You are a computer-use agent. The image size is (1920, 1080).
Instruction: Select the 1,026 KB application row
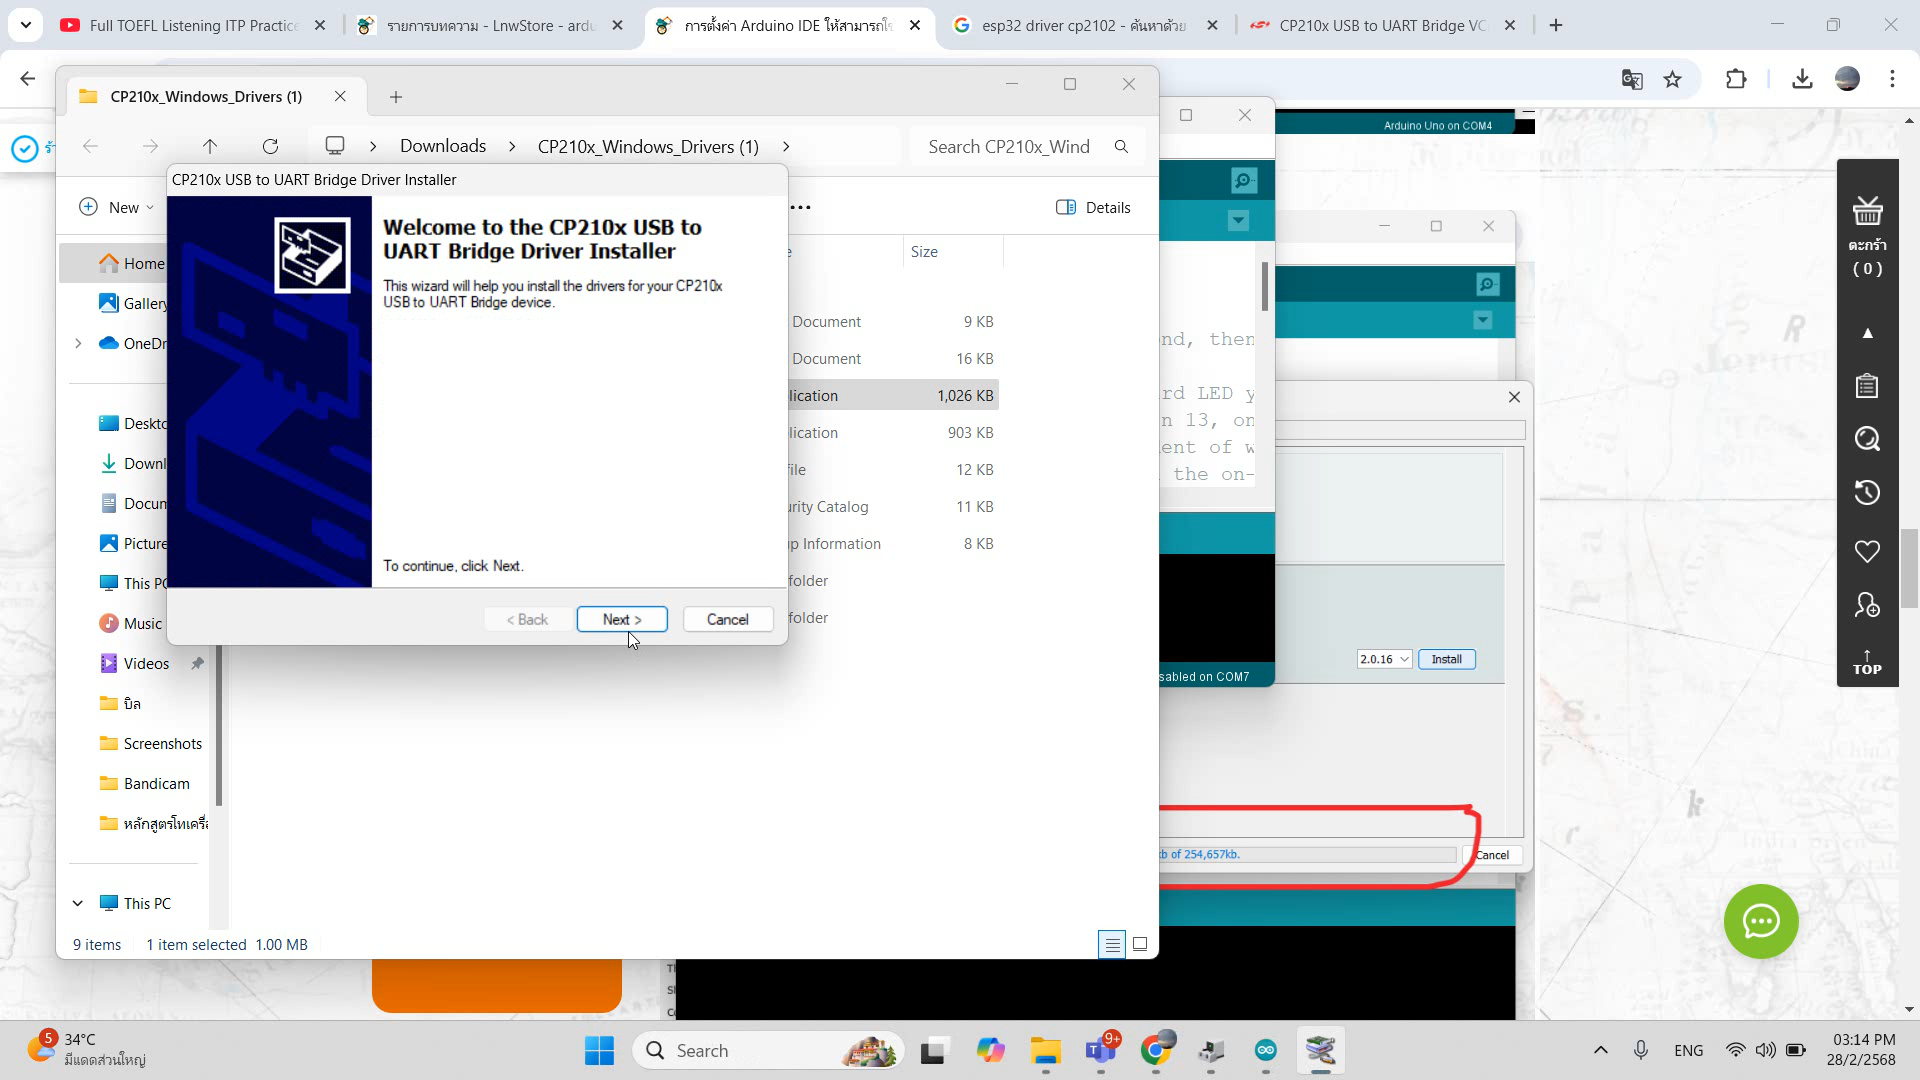(x=893, y=395)
